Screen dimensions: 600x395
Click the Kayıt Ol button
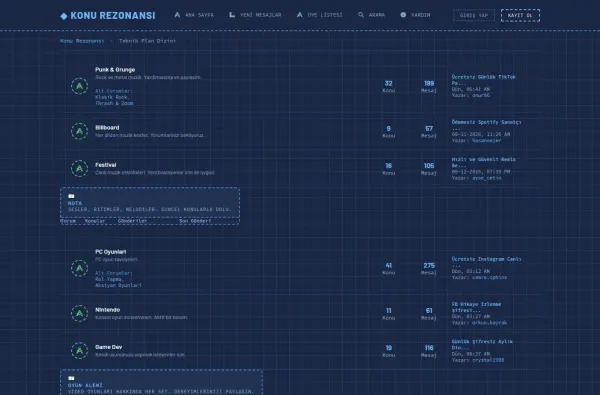coord(520,15)
